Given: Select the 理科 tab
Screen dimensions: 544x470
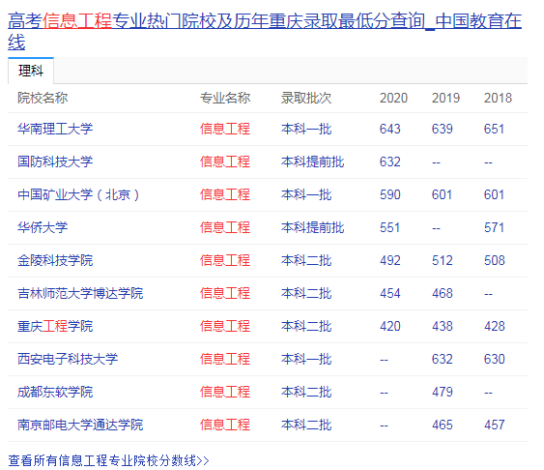Looking at the screenshot, I should pos(31,71).
